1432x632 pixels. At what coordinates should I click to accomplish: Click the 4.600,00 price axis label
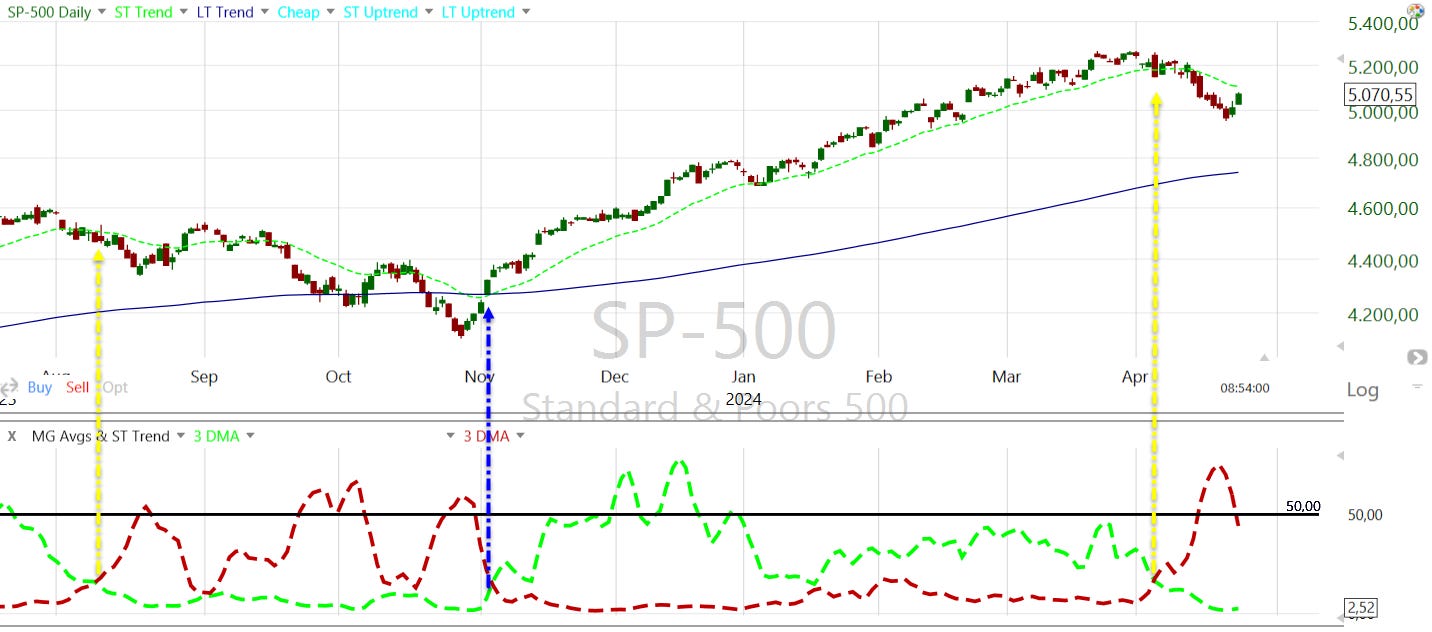tap(1383, 209)
